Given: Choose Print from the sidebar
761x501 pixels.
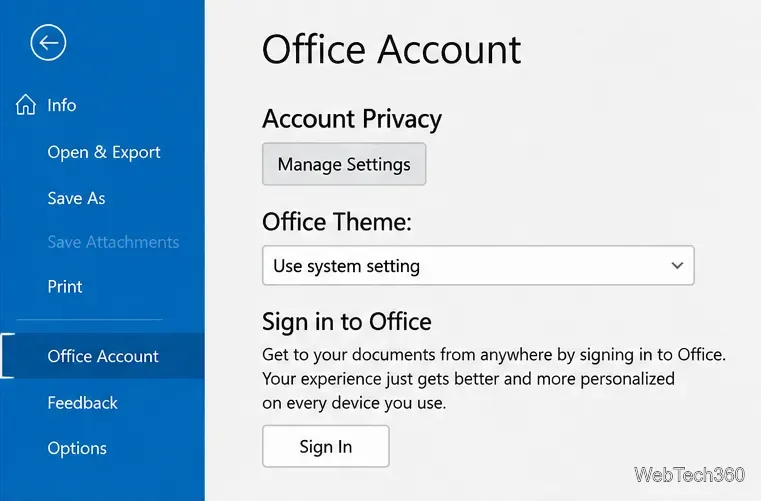Looking at the screenshot, I should click(x=65, y=286).
